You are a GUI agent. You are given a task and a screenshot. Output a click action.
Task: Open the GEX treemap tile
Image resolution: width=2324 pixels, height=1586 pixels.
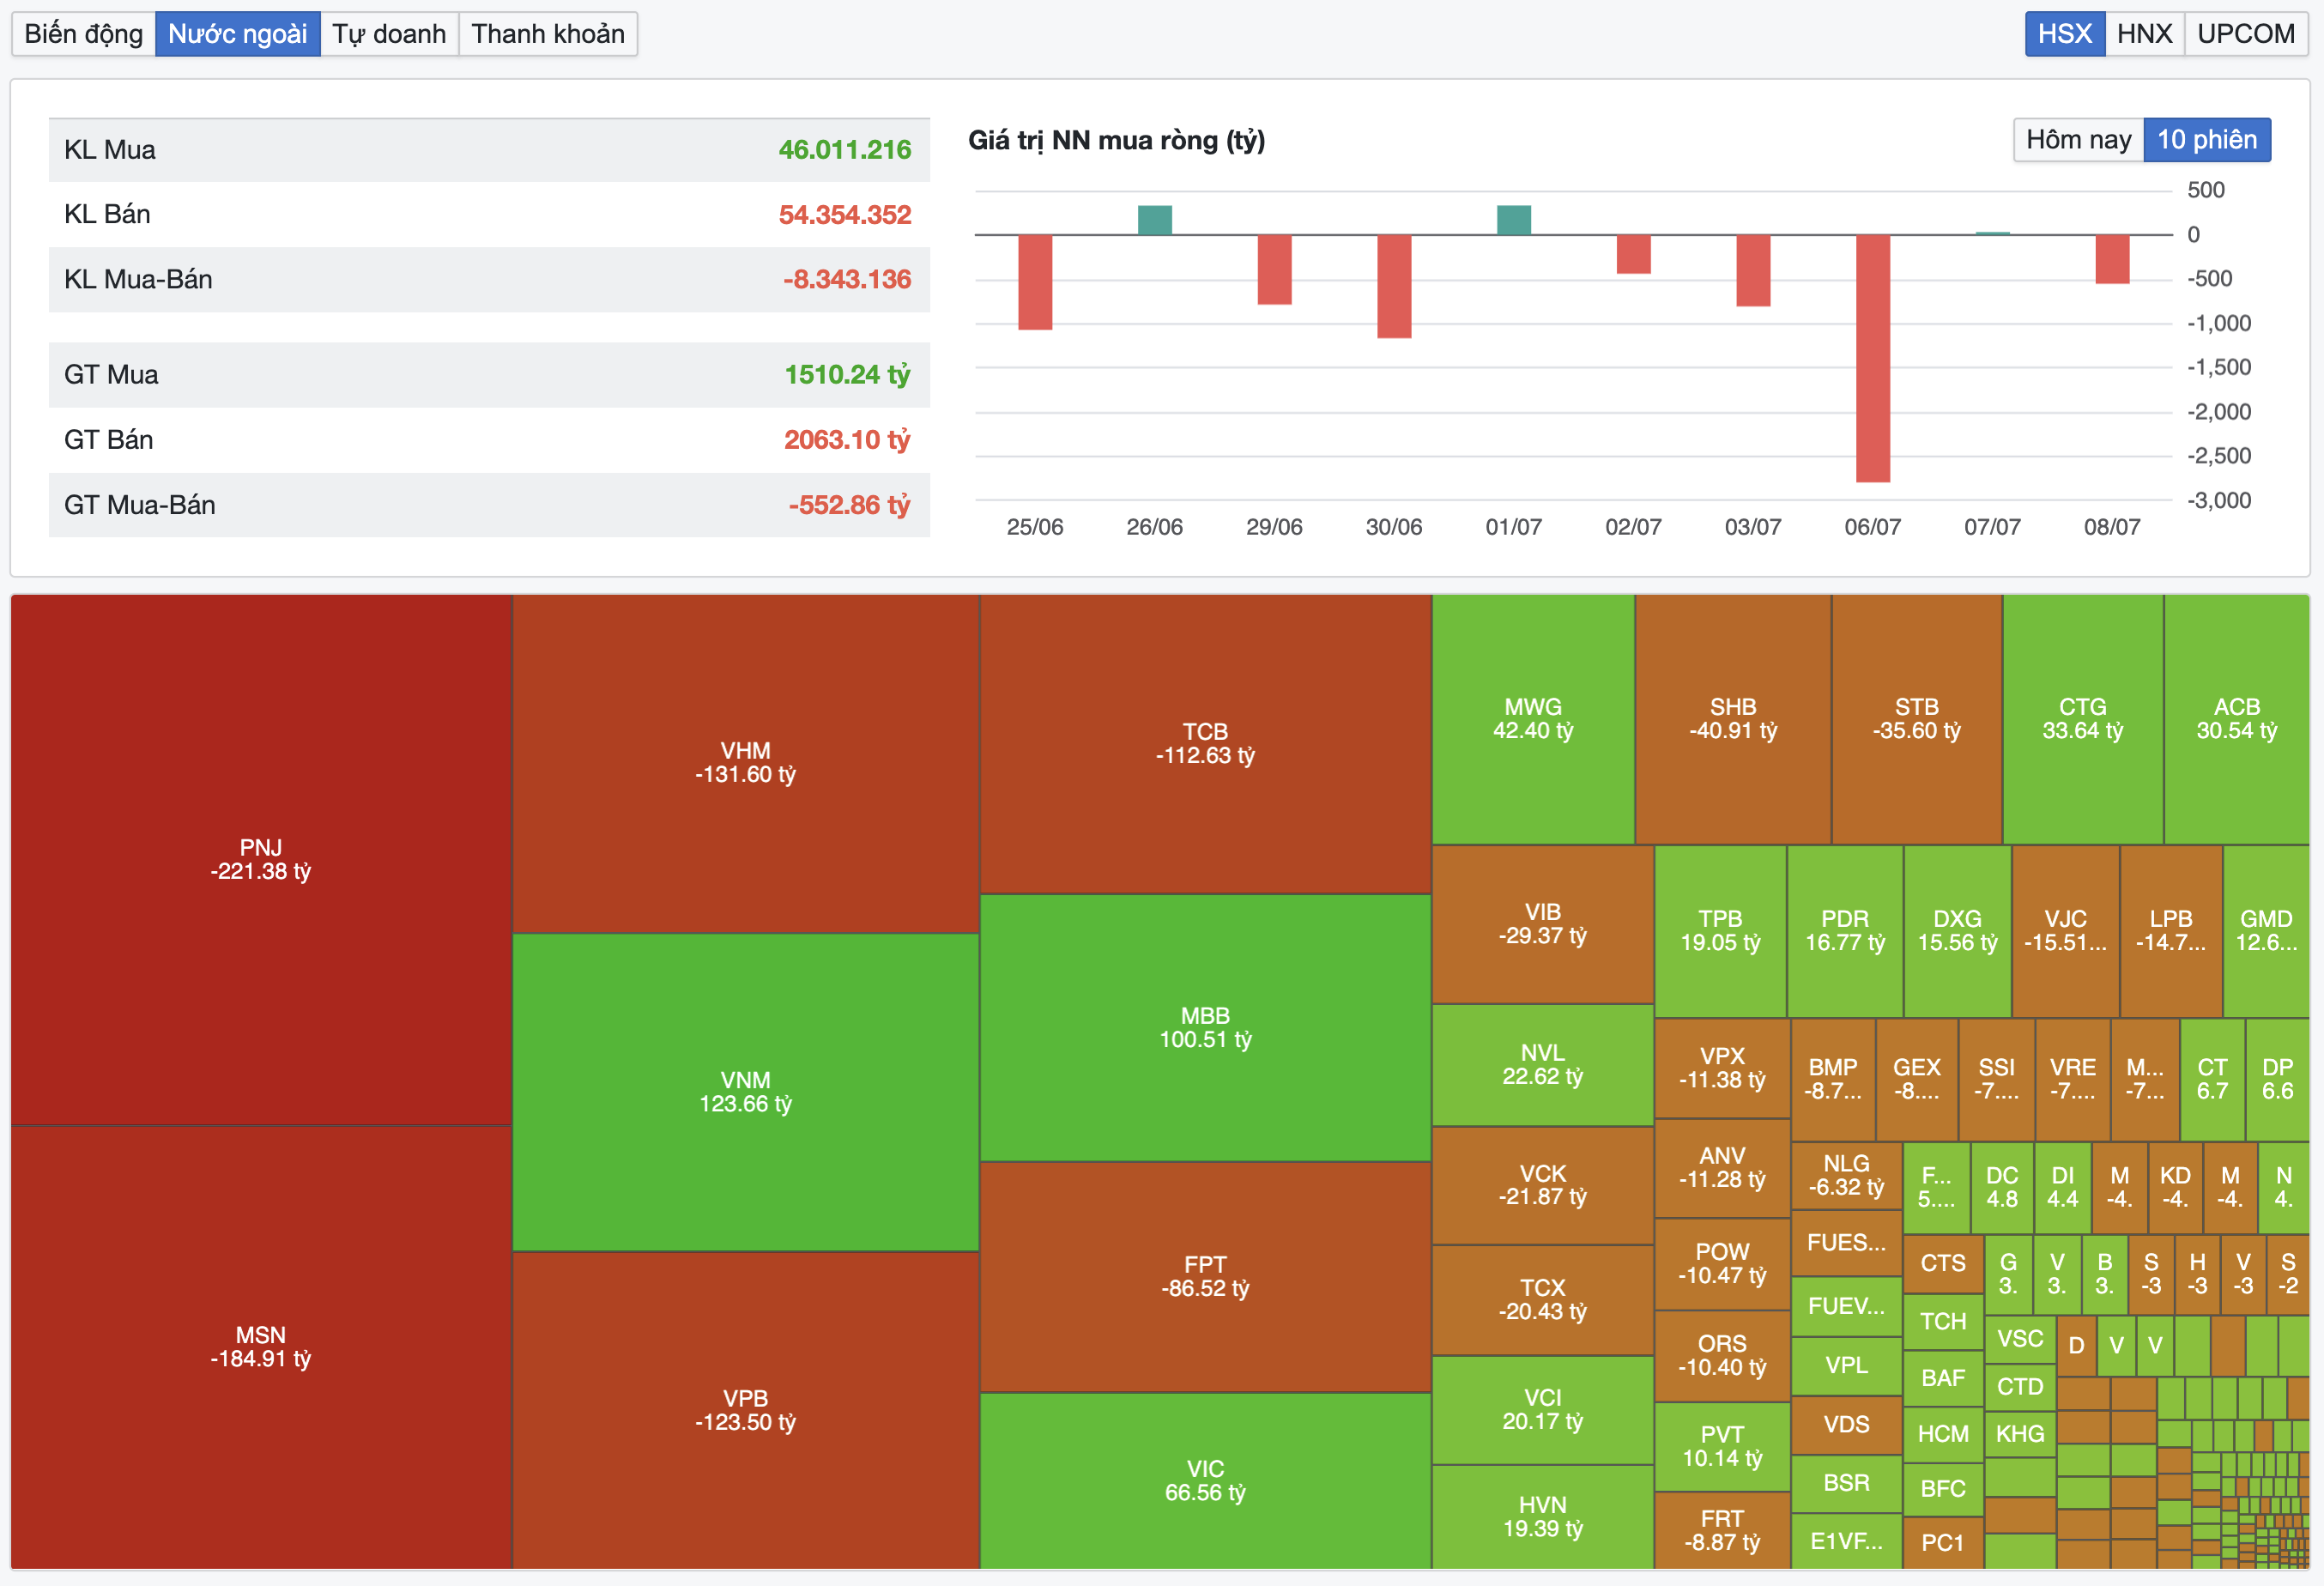click(x=1917, y=1080)
